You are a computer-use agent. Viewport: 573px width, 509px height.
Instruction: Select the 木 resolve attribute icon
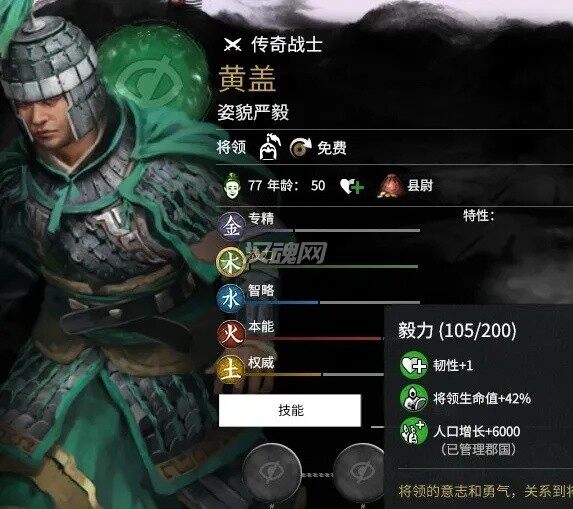(x=231, y=263)
